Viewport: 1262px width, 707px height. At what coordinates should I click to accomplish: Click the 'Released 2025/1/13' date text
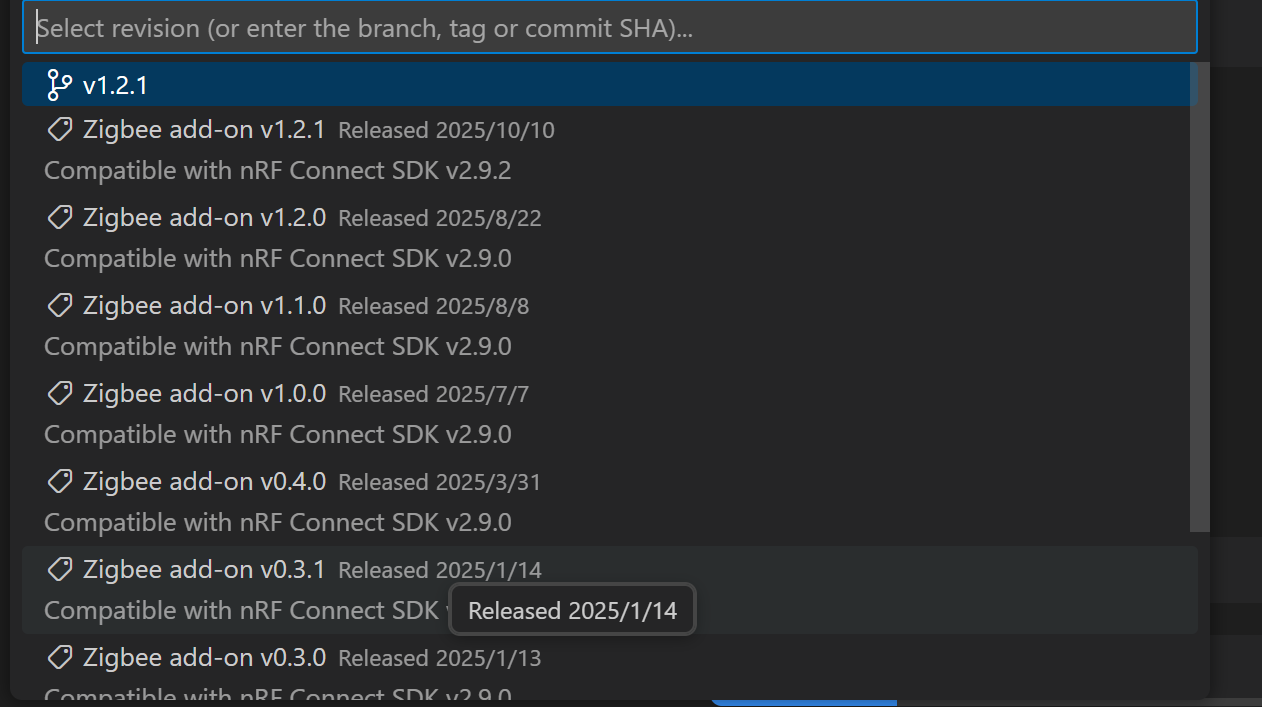tap(440, 659)
